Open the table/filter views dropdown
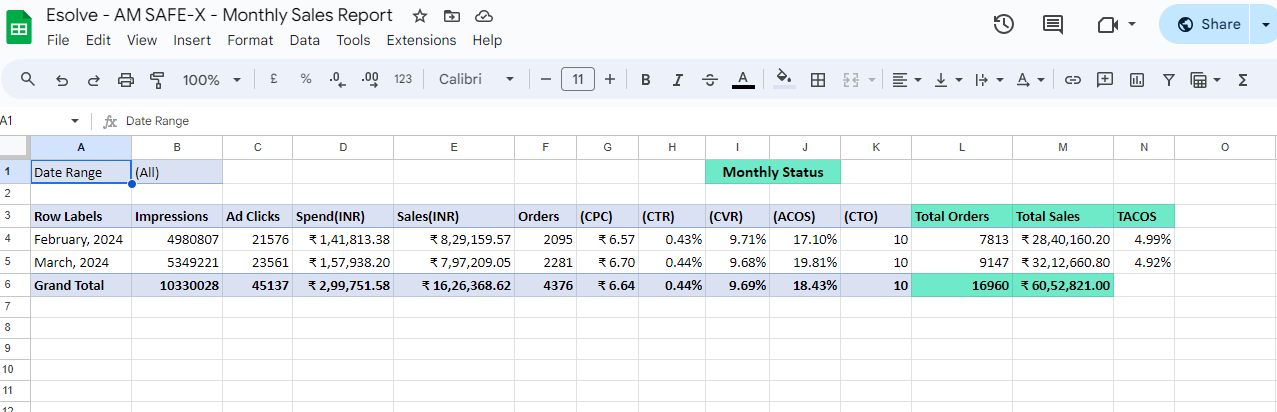 coord(1205,79)
